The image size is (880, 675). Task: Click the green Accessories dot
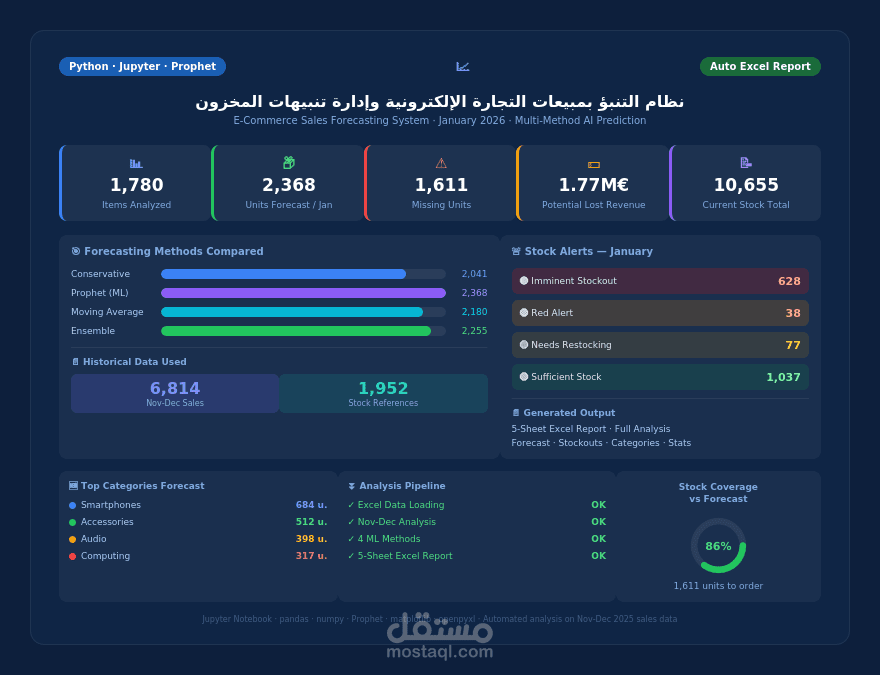[72, 522]
